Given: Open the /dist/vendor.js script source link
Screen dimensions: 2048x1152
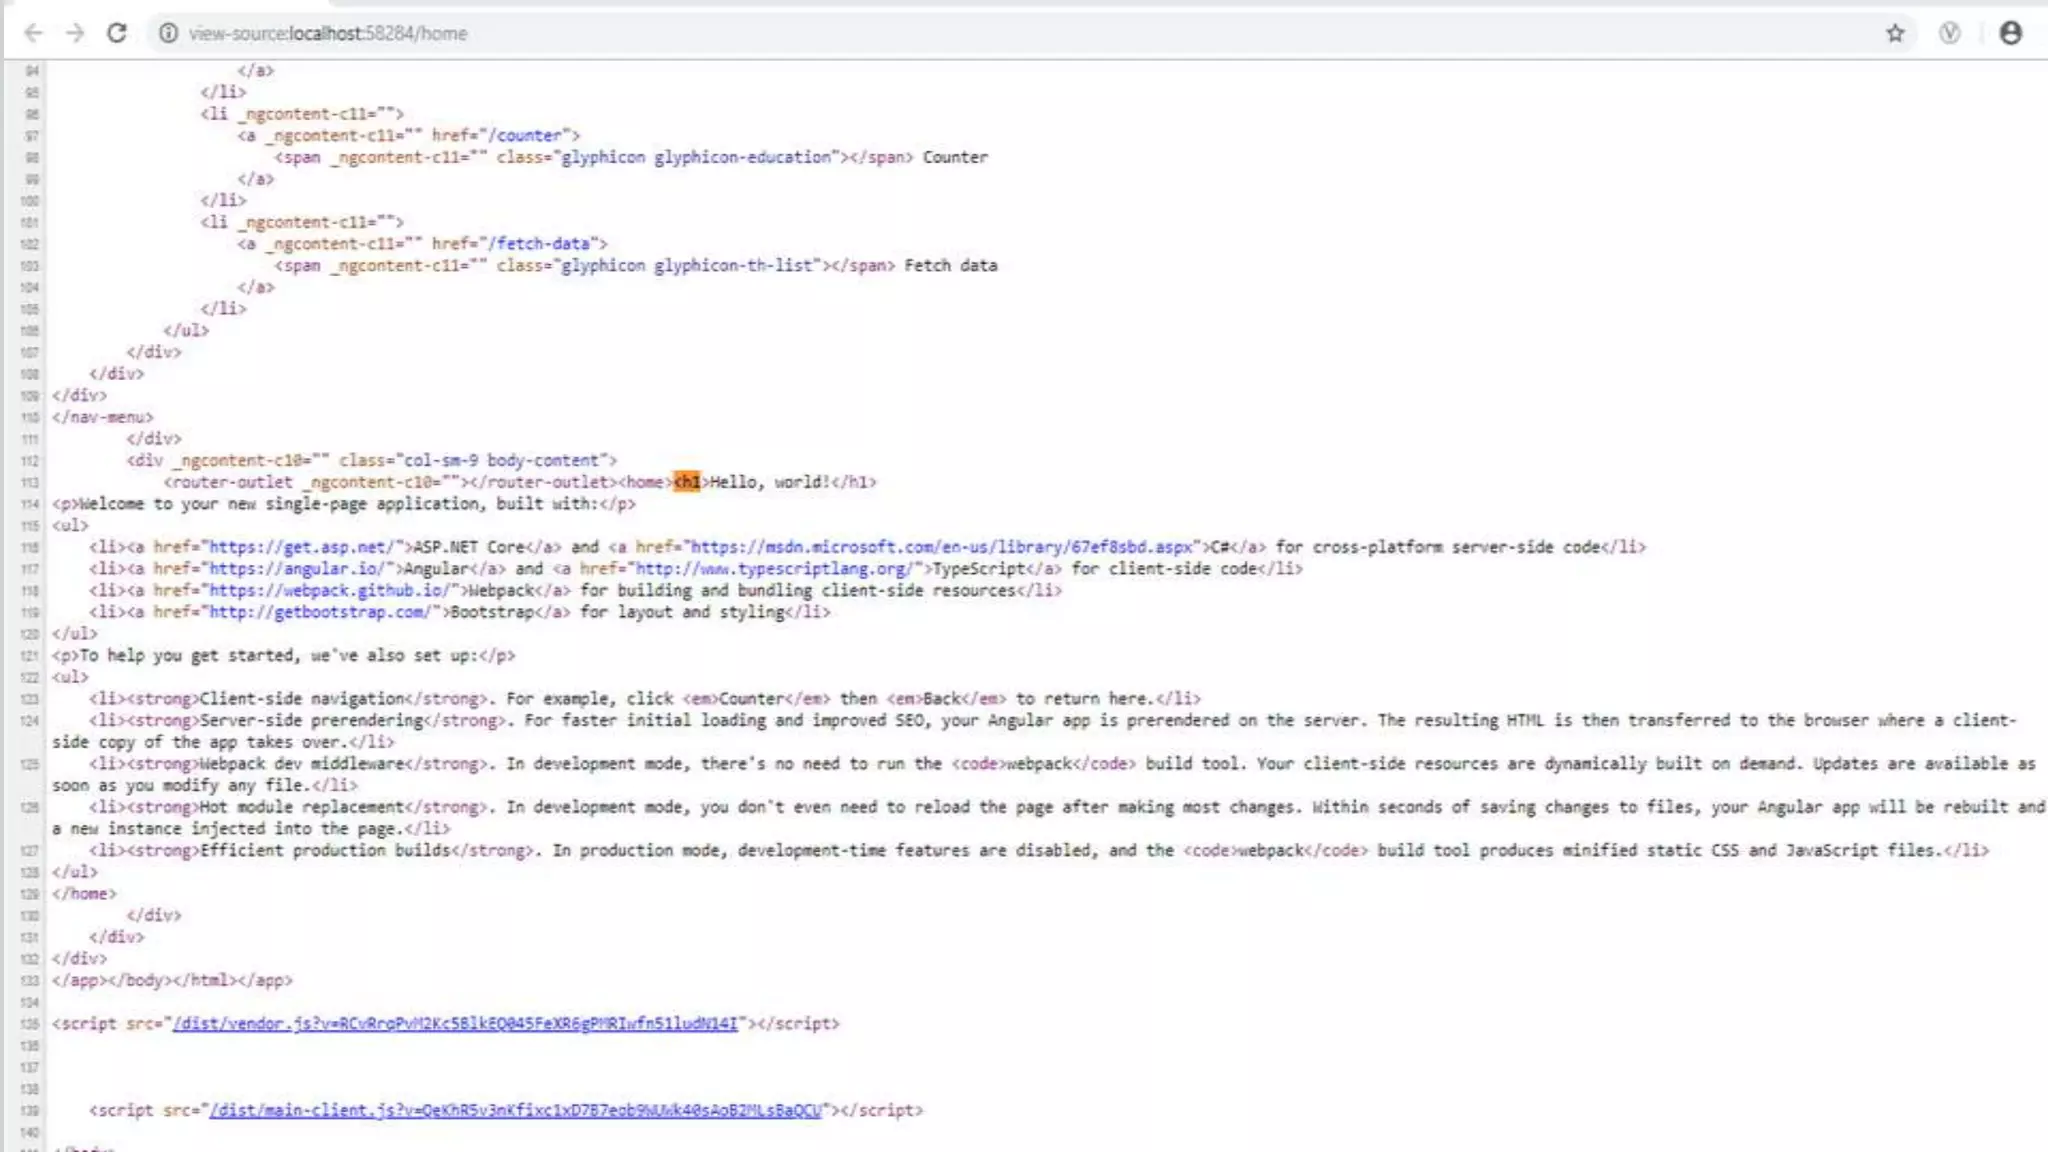Looking at the screenshot, I should click(x=455, y=1023).
